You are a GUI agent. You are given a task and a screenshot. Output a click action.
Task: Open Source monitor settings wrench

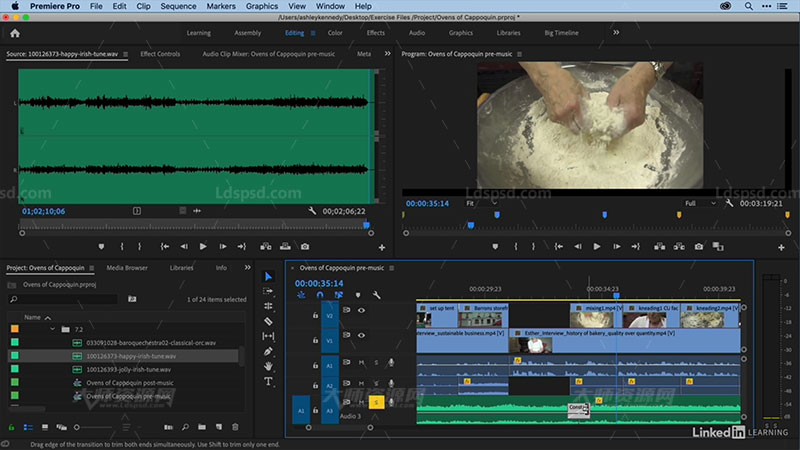point(312,211)
